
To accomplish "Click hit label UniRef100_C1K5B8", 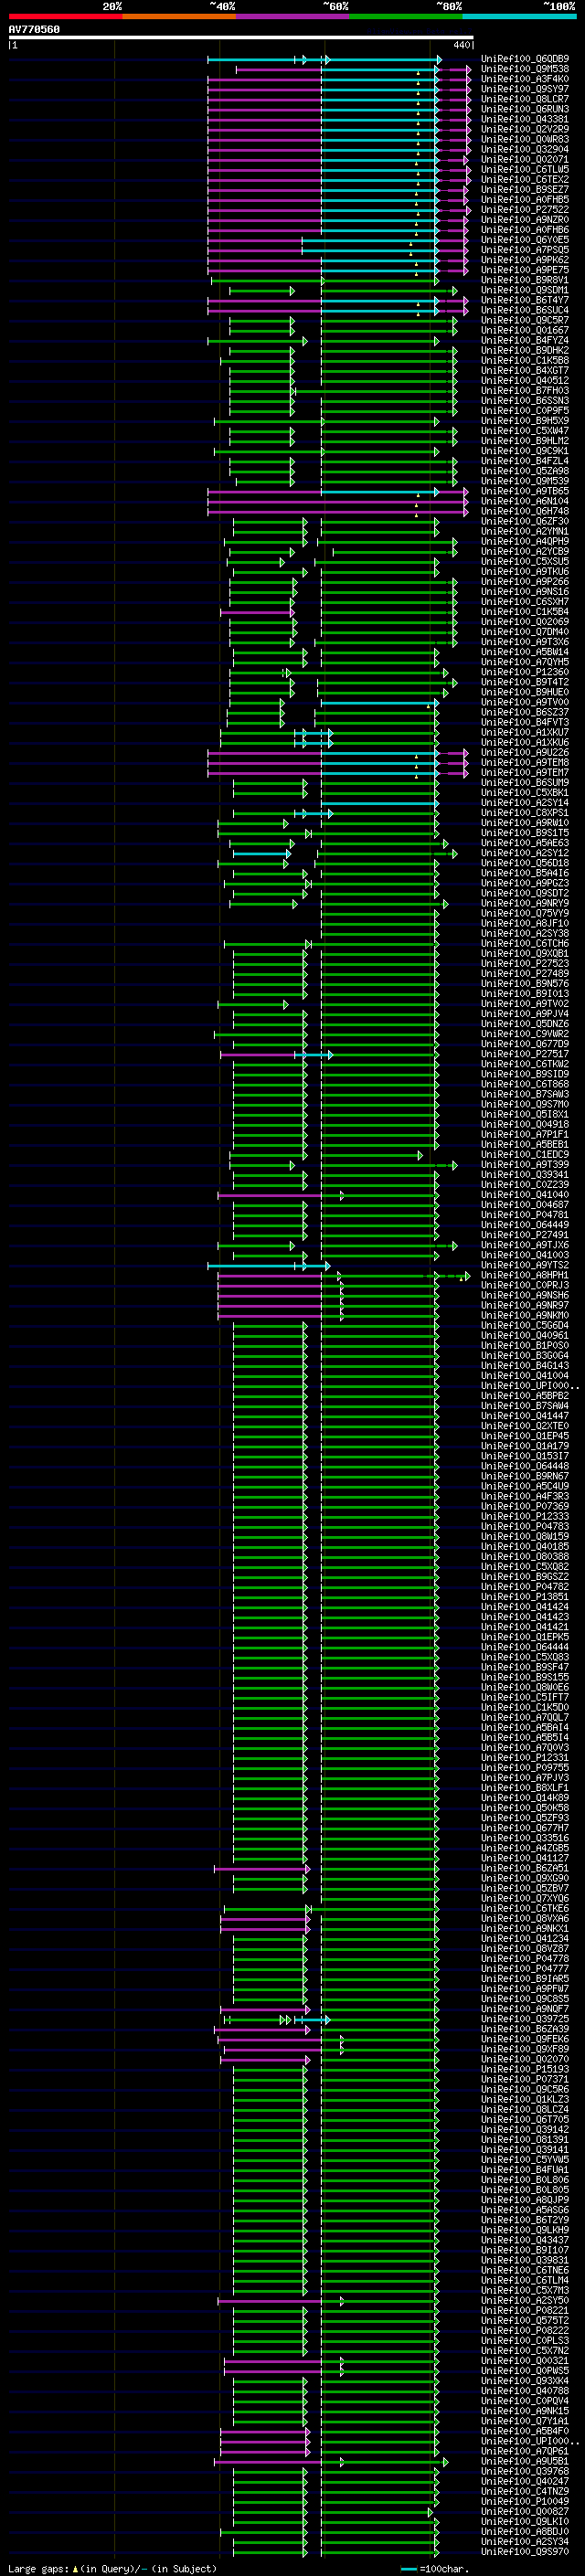I will click(x=525, y=360).
